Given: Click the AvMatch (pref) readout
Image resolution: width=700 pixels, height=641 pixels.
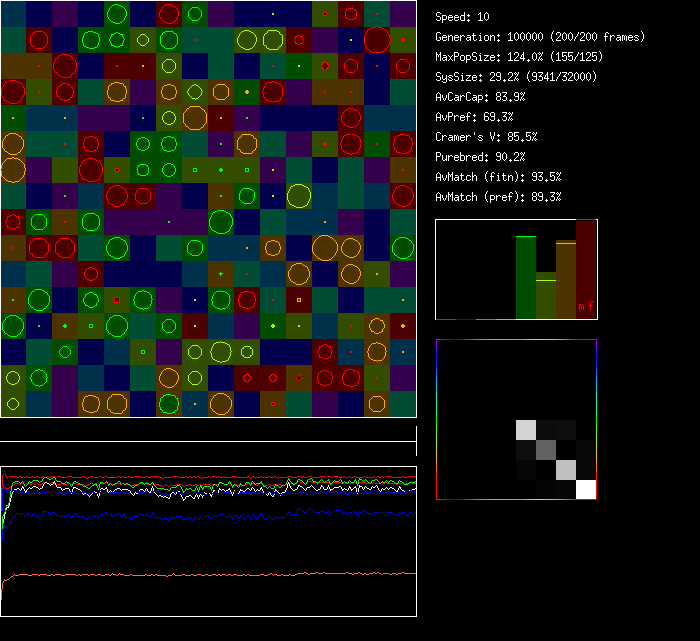Looking at the screenshot, I should (498, 197).
